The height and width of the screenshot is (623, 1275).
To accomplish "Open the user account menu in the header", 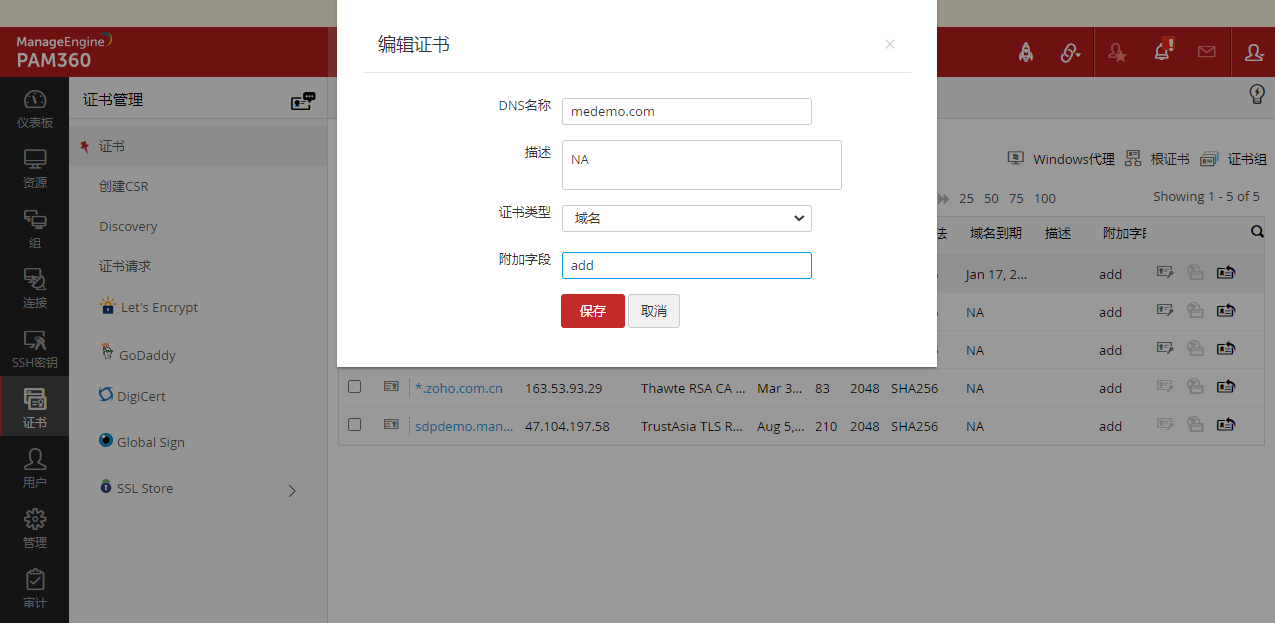I will click(1254, 52).
